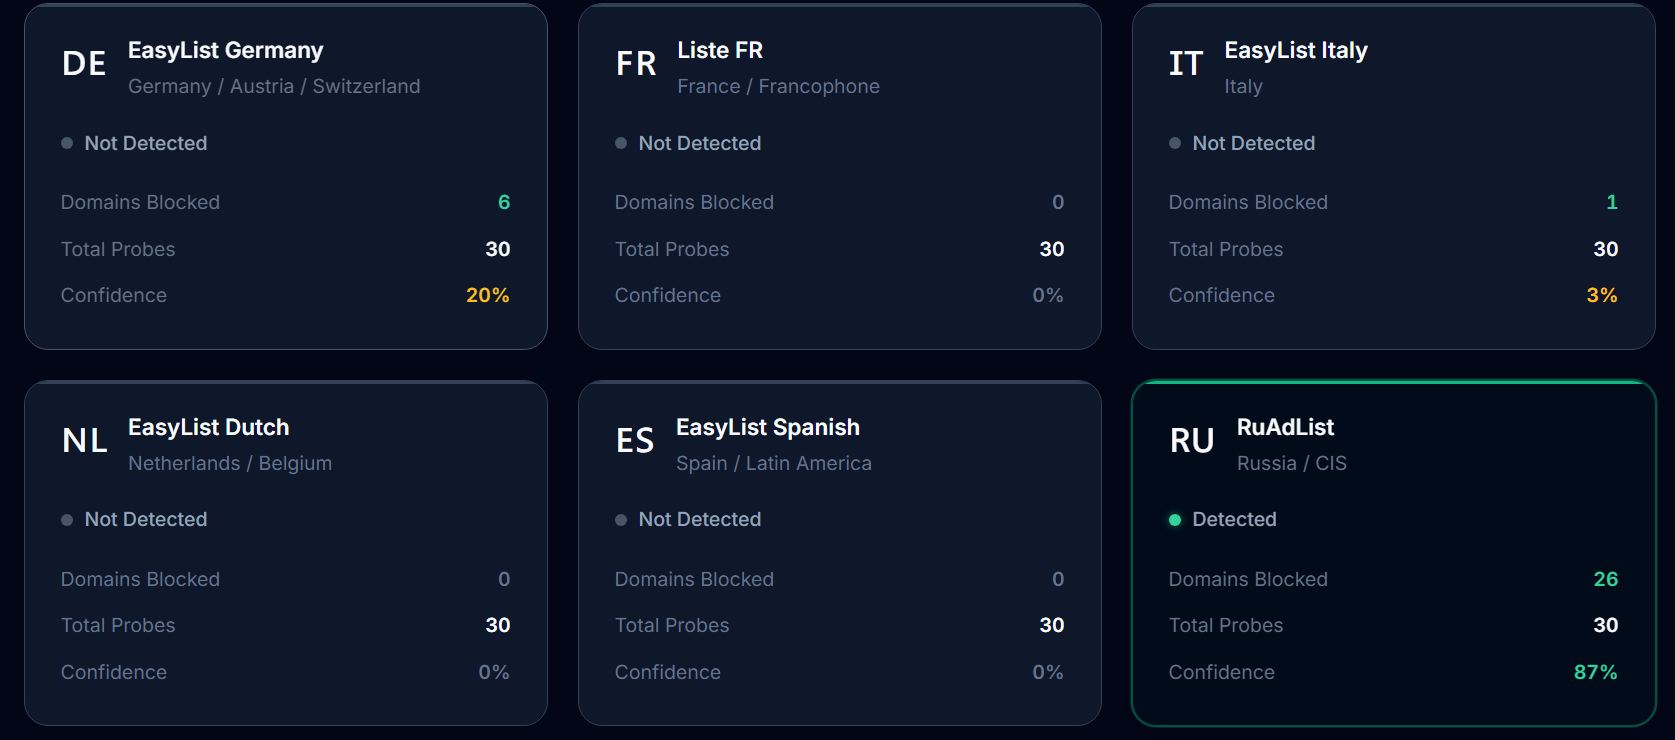Select the EasyList Dutch card heading
Image resolution: width=1675 pixels, height=740 pixels.
(209, 427)
